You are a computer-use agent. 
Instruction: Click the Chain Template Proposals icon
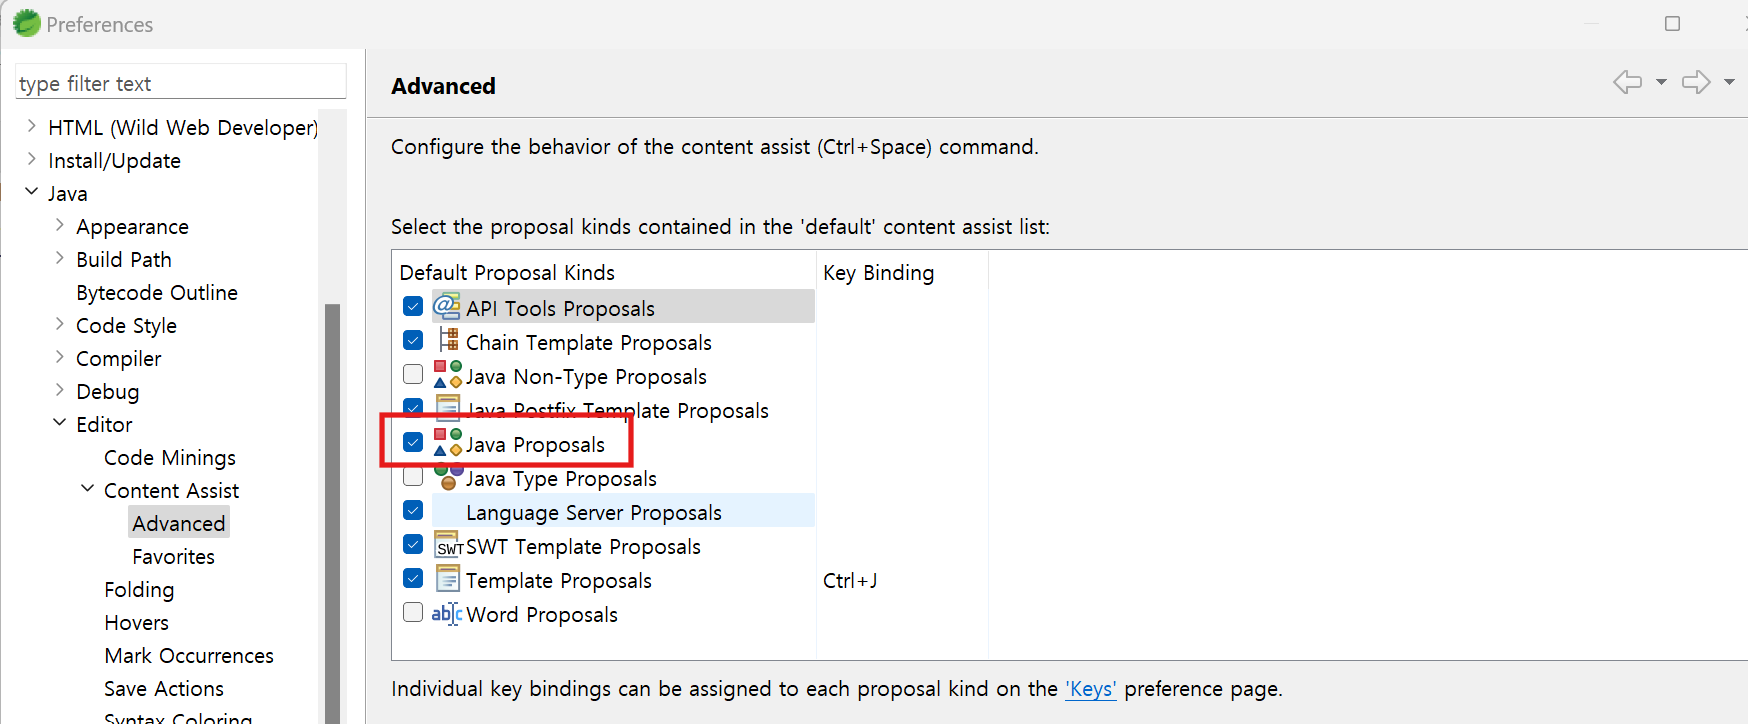448,341
